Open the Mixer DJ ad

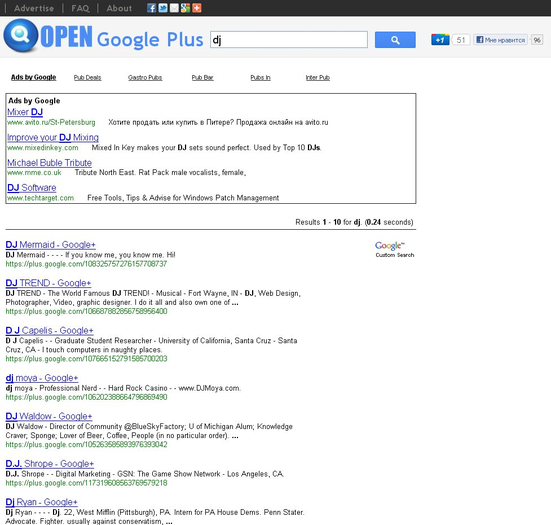25,112
